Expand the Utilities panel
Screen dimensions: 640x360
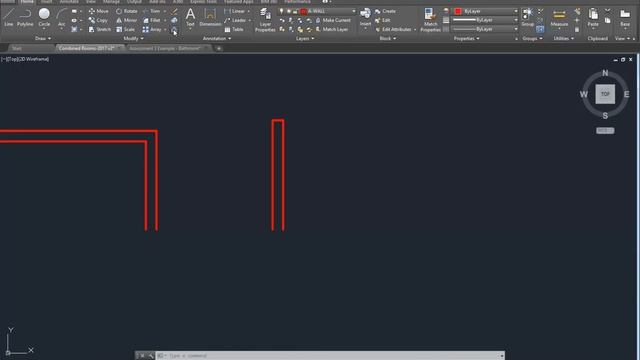[x=564, y=38]
